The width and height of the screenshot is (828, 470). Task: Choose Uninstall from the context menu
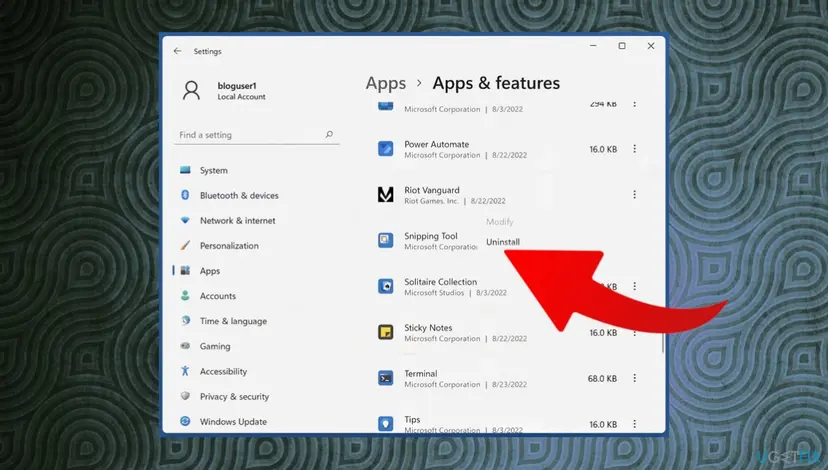pos(503,242)
